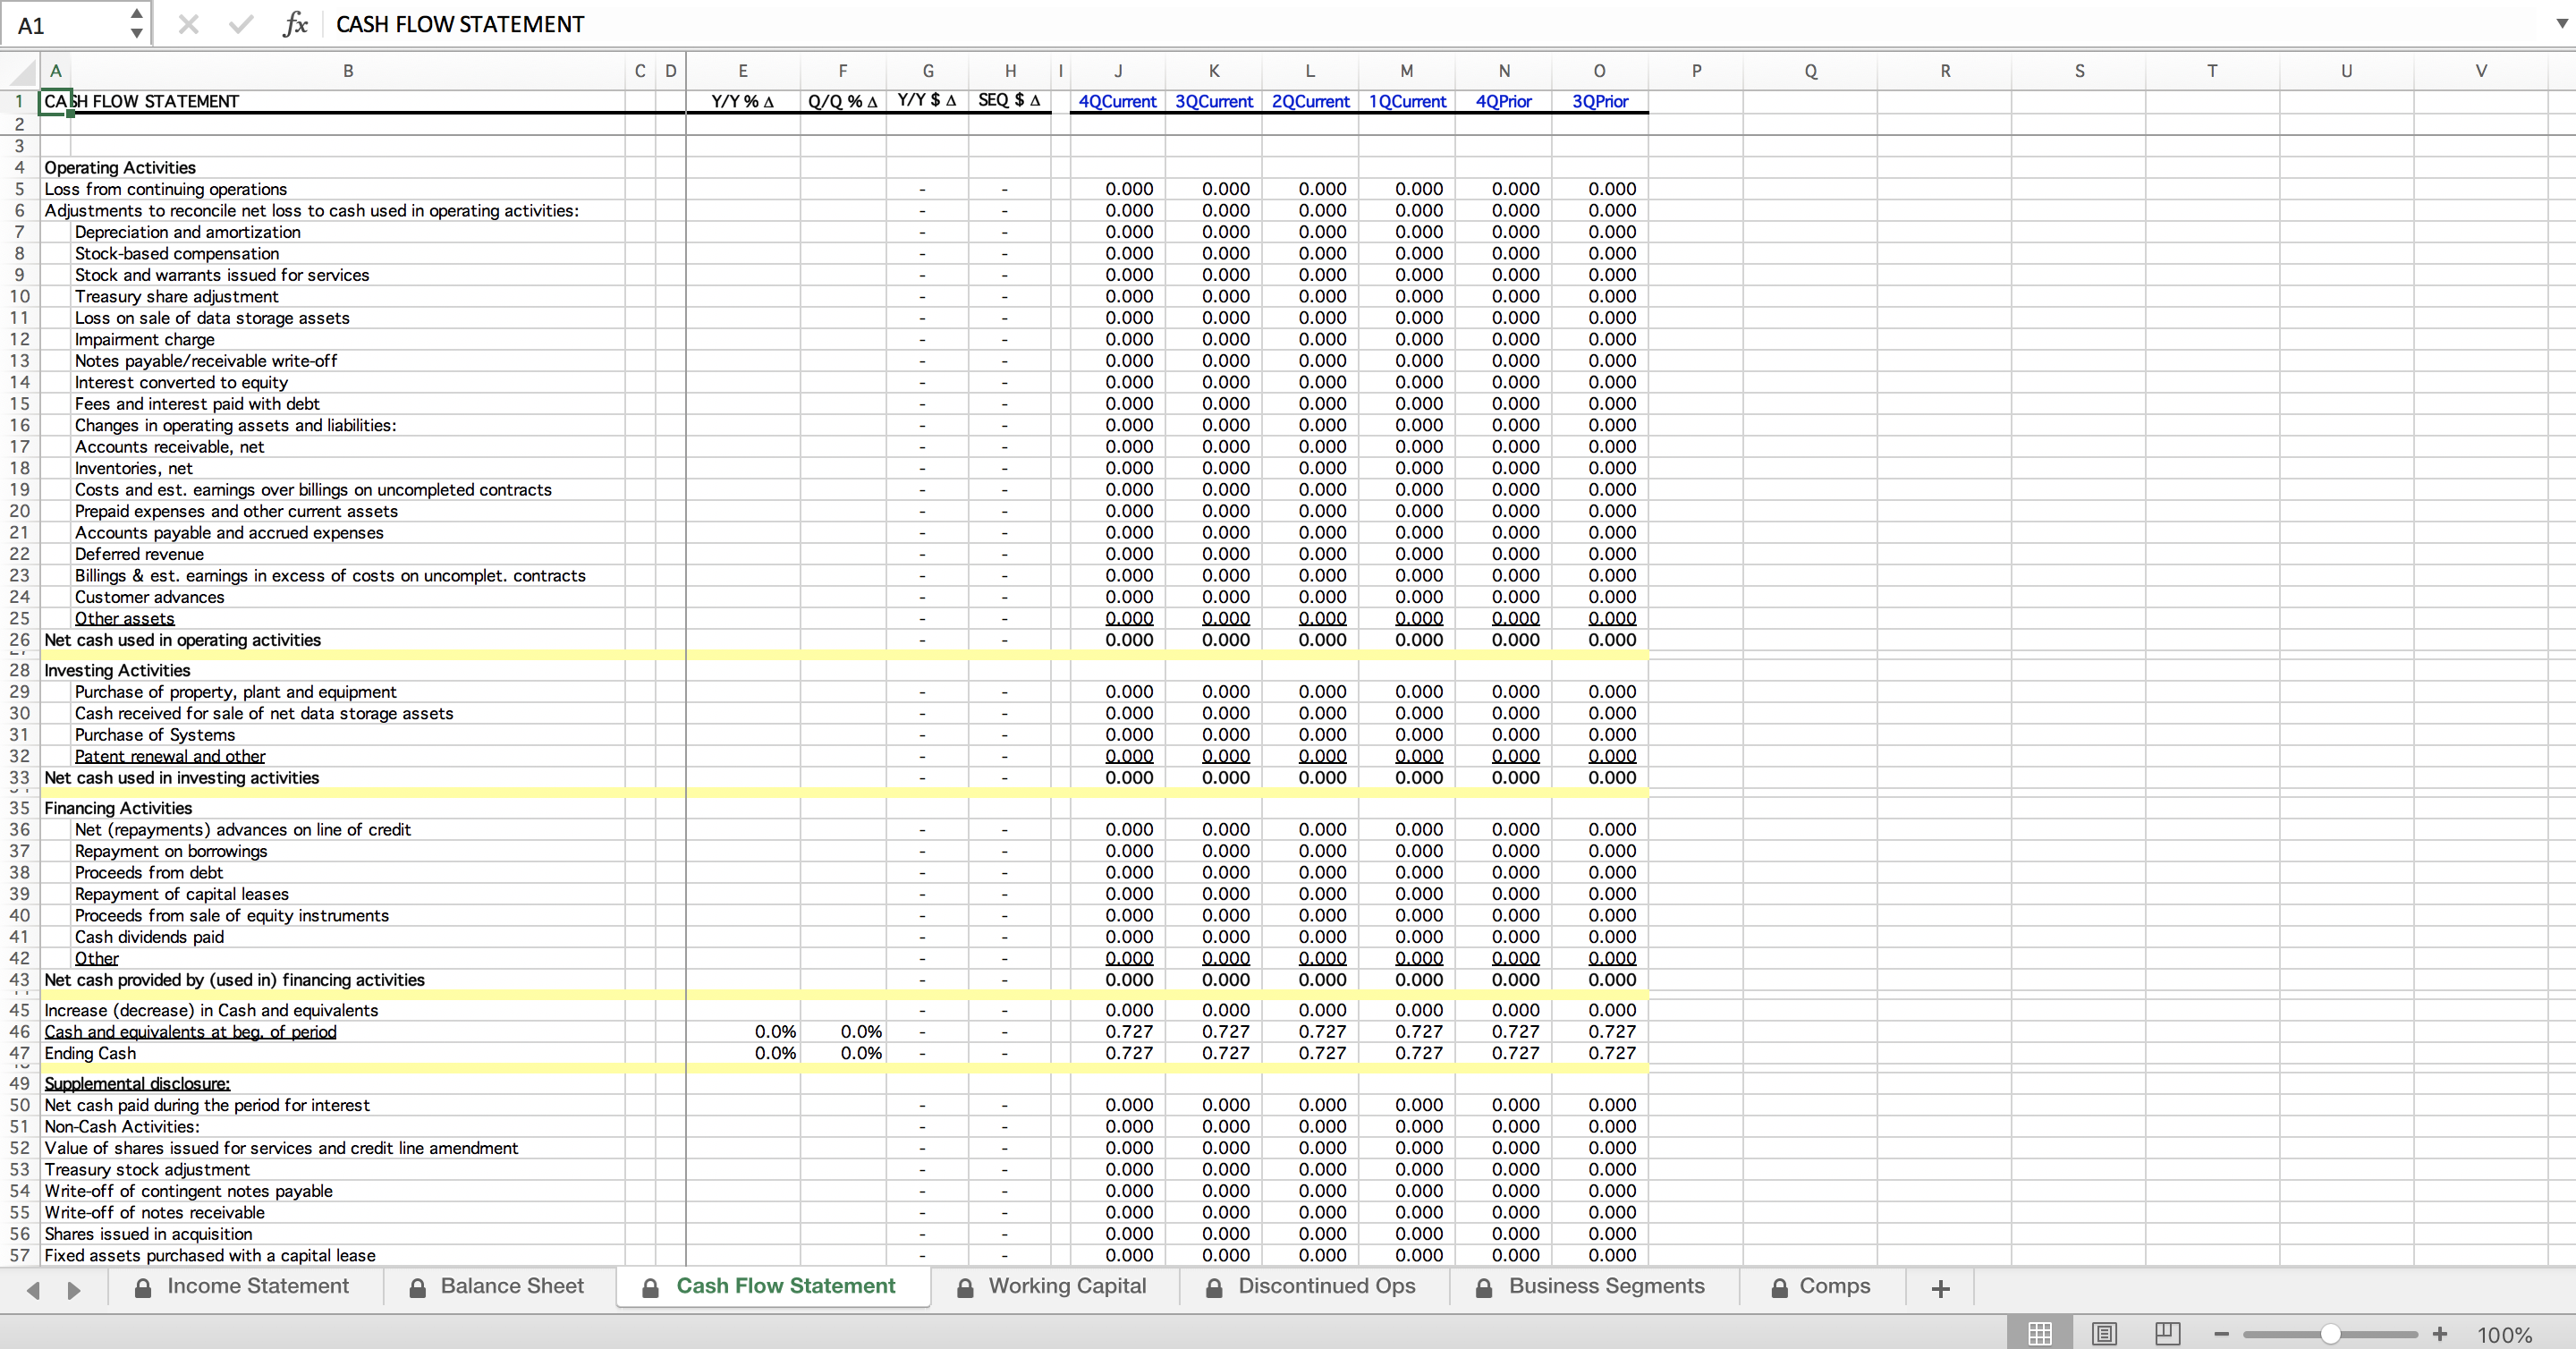
Task: Click zoom in plus button
Action: coord(2440,1334)
